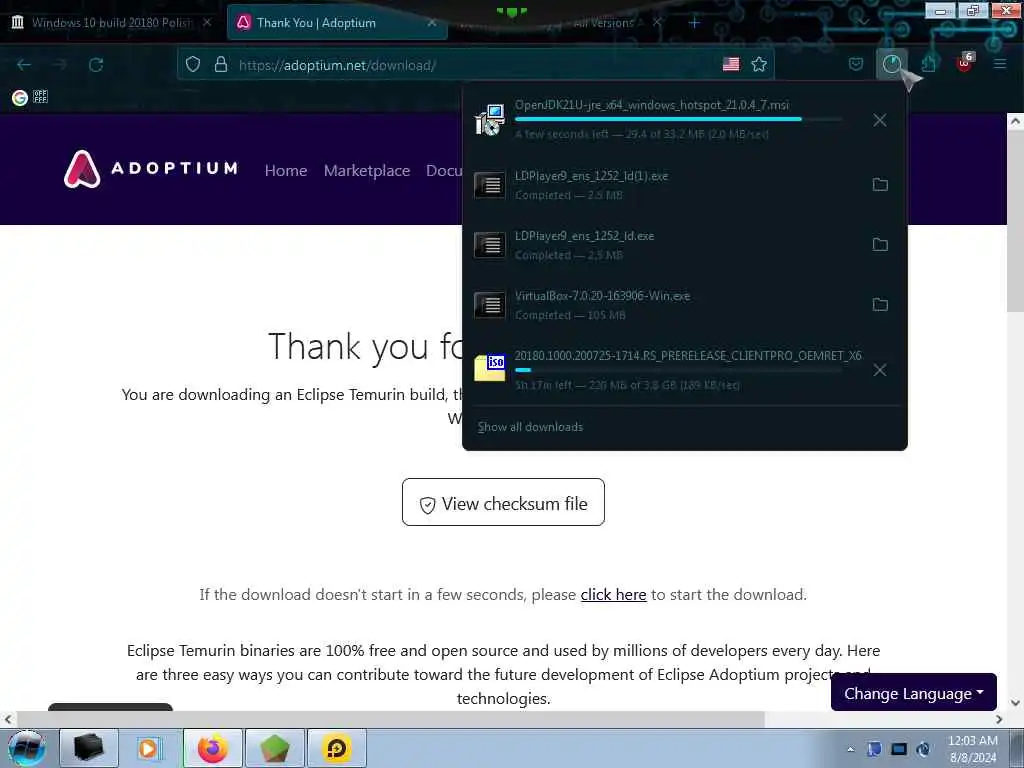Open the uBlock Origin extension icon
Image resolution: width=1024 pixels, height=768 pixels.
965,63
